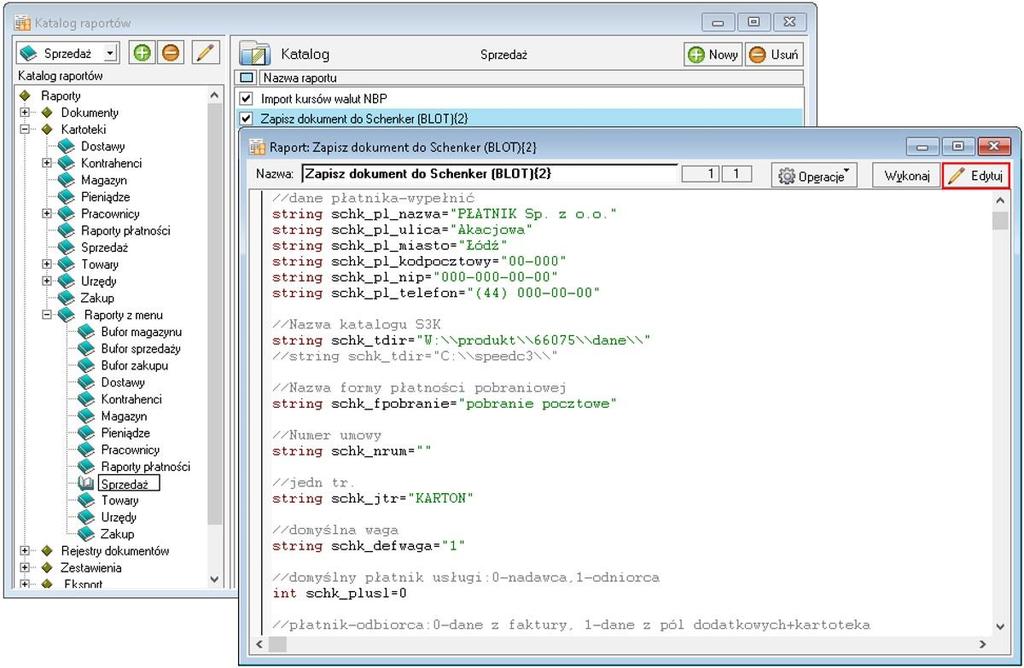The image size is (1024, 668).
Task: Click Urzędy book icon under Raporty z menu
Action: 86,517
